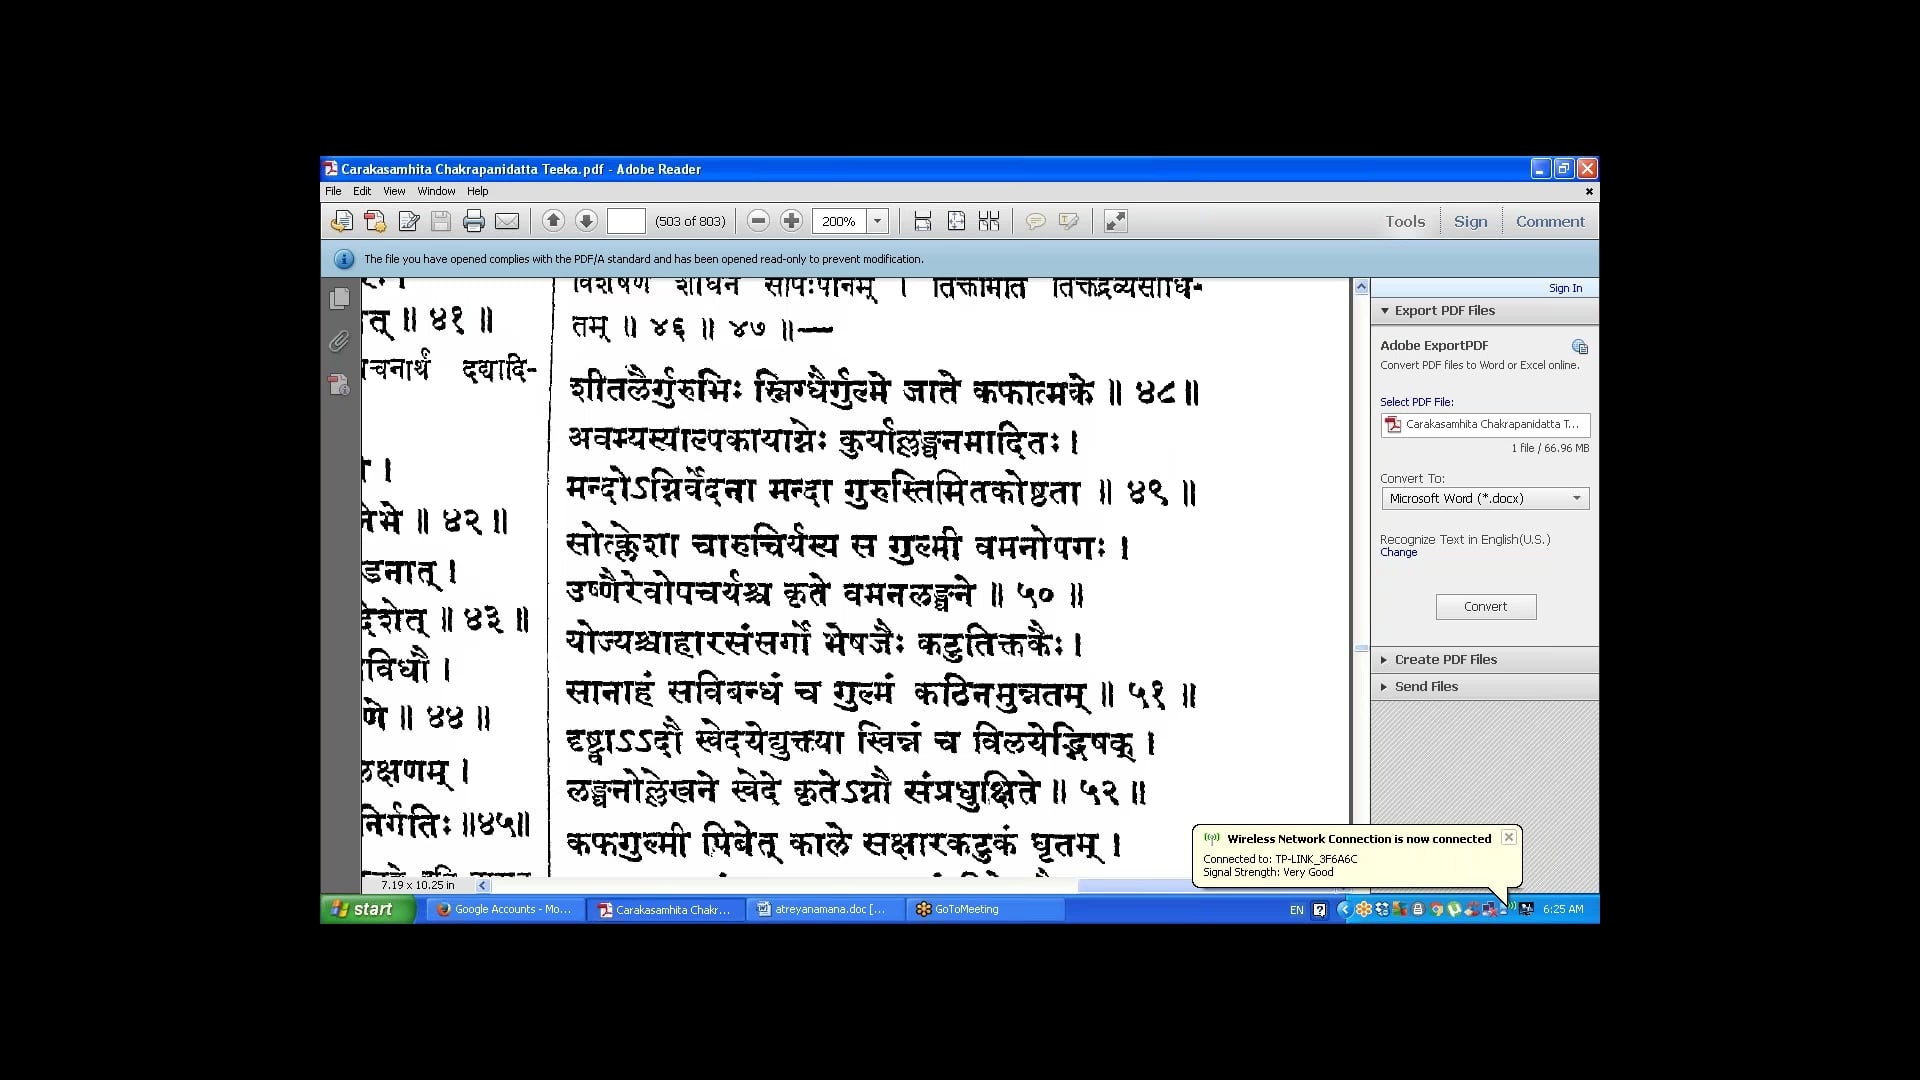Click the Change language link
Screen dimensions: 1920x1080
1398,552
